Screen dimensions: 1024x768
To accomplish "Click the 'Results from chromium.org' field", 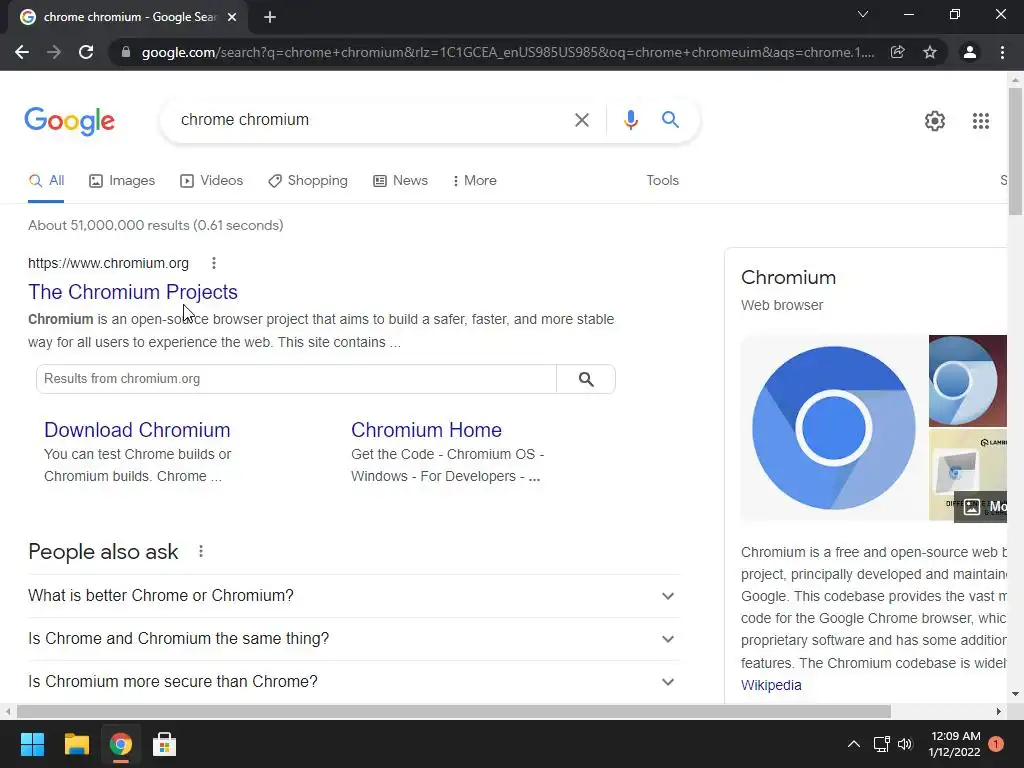I will (296, 379).
